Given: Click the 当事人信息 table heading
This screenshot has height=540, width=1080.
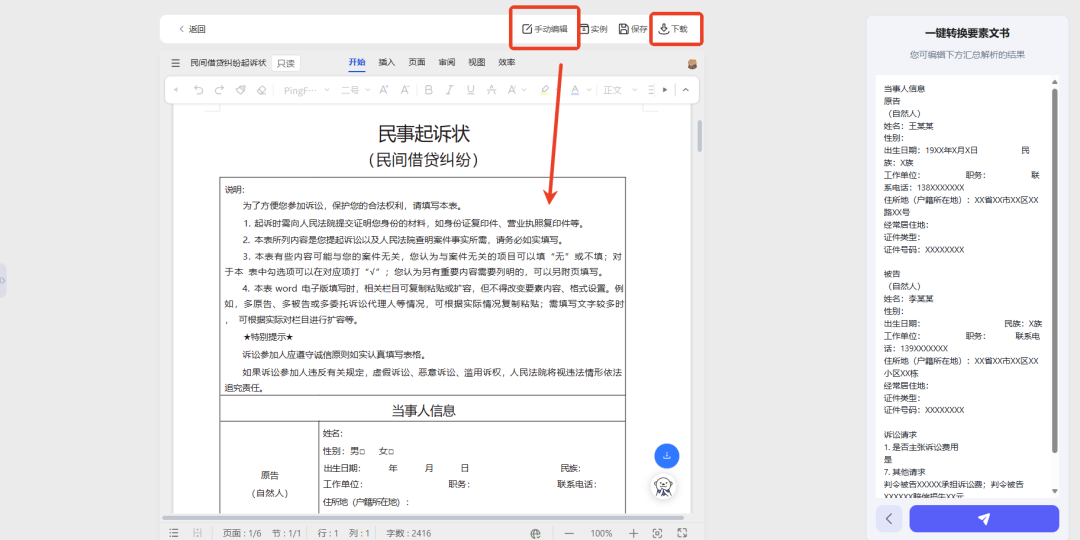Looking at the screenshot, I should pos(424,411).
